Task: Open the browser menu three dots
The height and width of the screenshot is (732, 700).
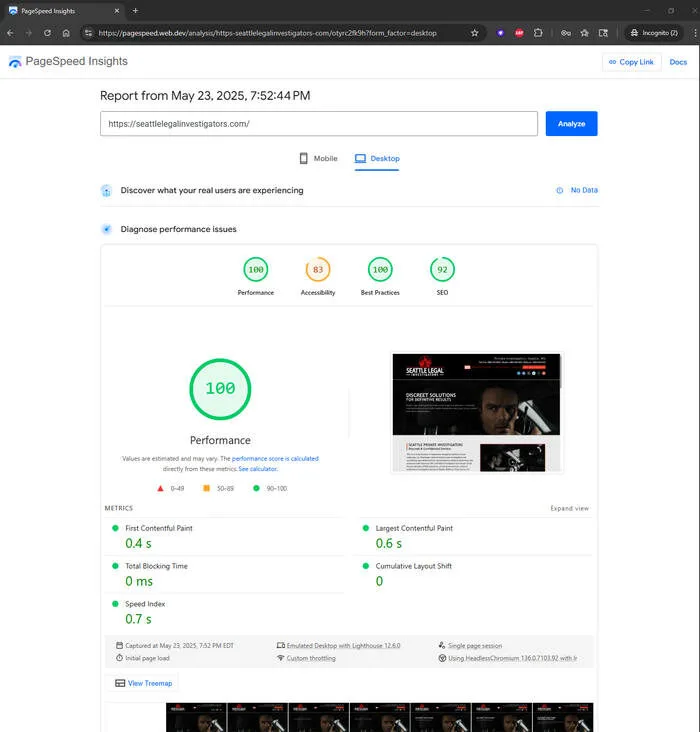Action: pos(694,33)
